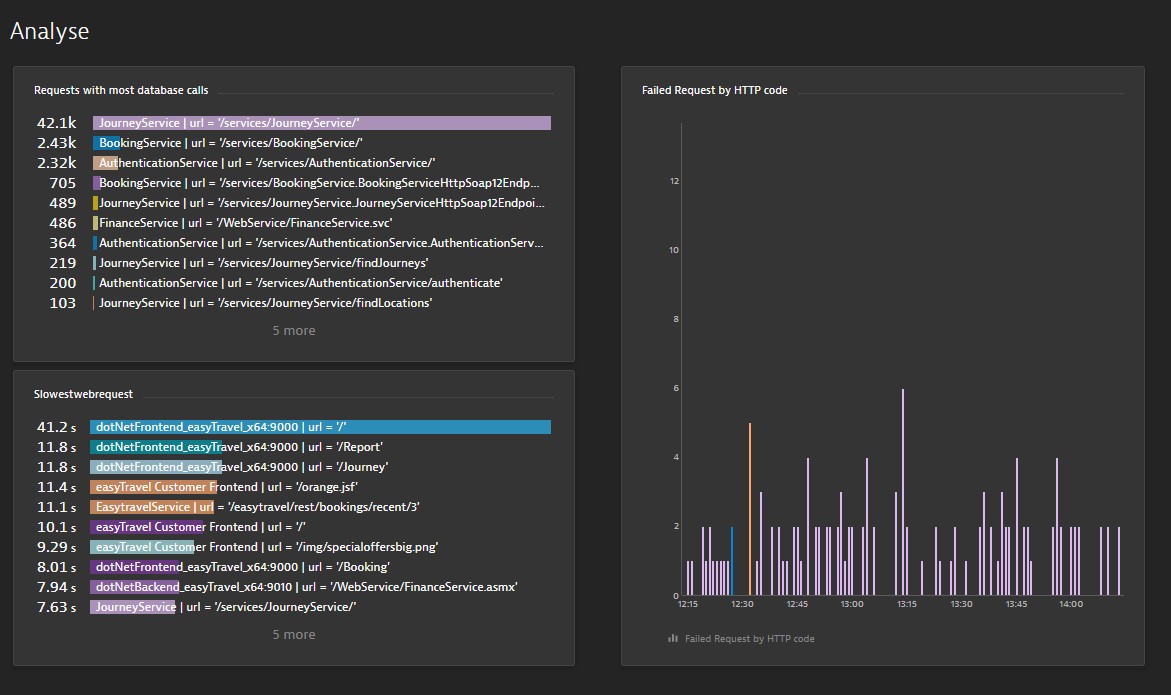Click the 14:00 time axis label
Image resolution: width=1171 pixels, height=695 pixels.
[1071, 604]
